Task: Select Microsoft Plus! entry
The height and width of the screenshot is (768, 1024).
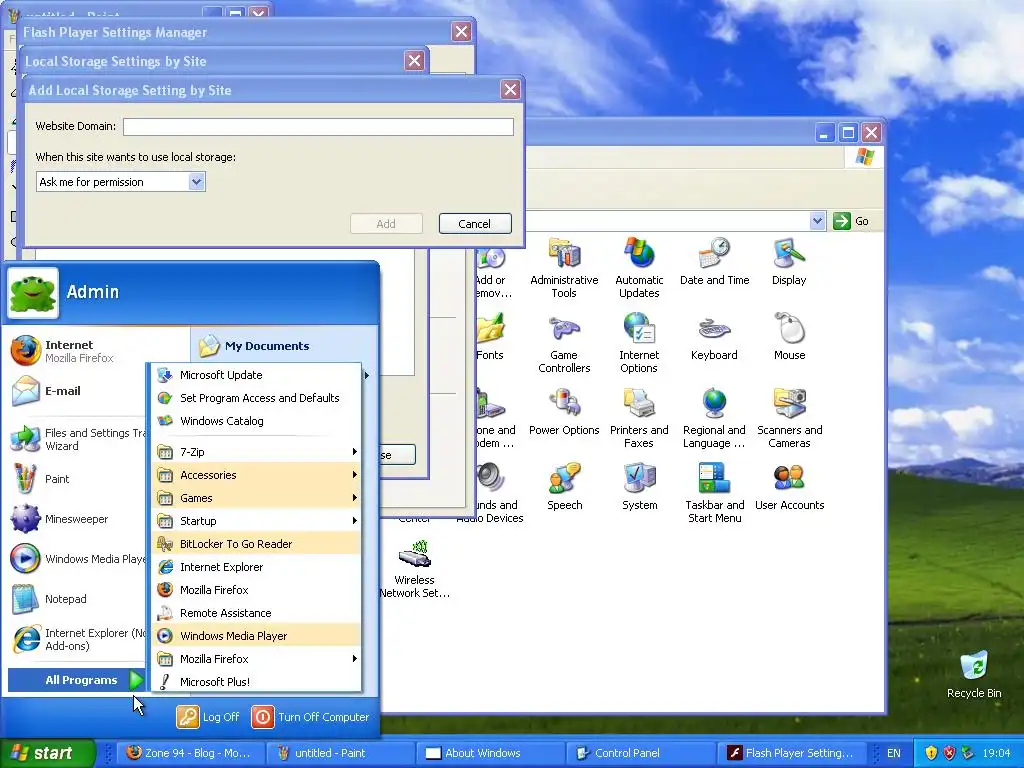Action: [x=257, y=682]
